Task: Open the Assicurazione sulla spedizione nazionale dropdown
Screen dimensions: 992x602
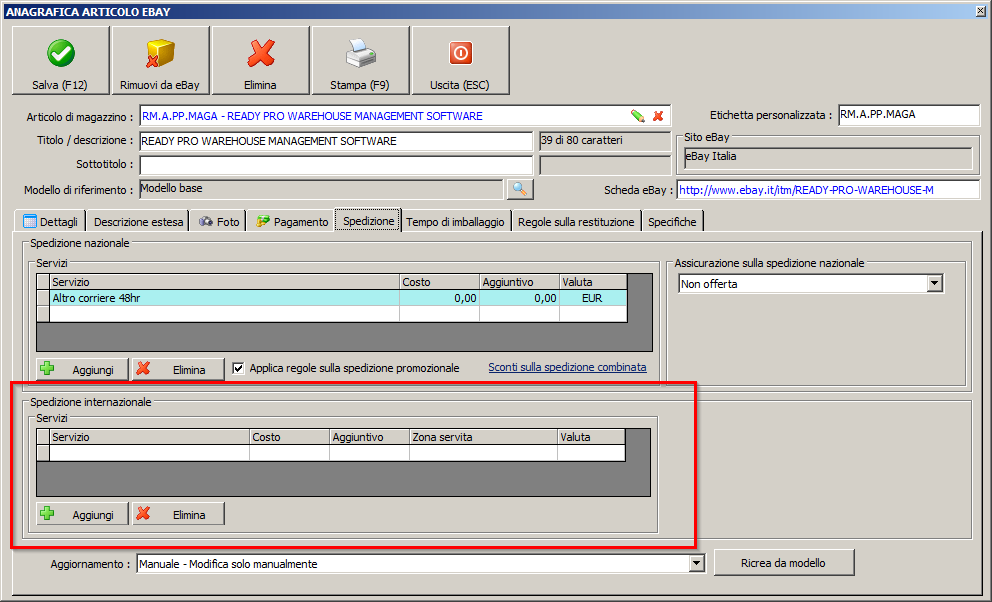Action: [934, 283]
